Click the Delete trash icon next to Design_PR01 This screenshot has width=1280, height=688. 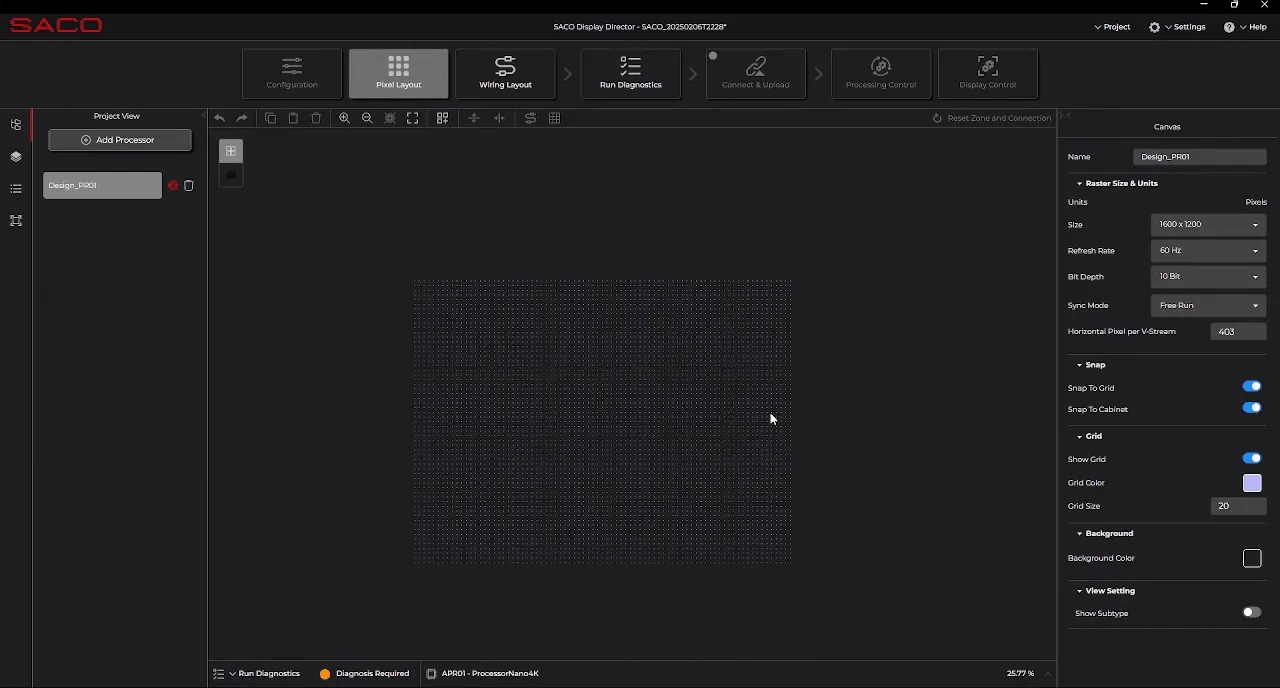click(x=189, y=185)
